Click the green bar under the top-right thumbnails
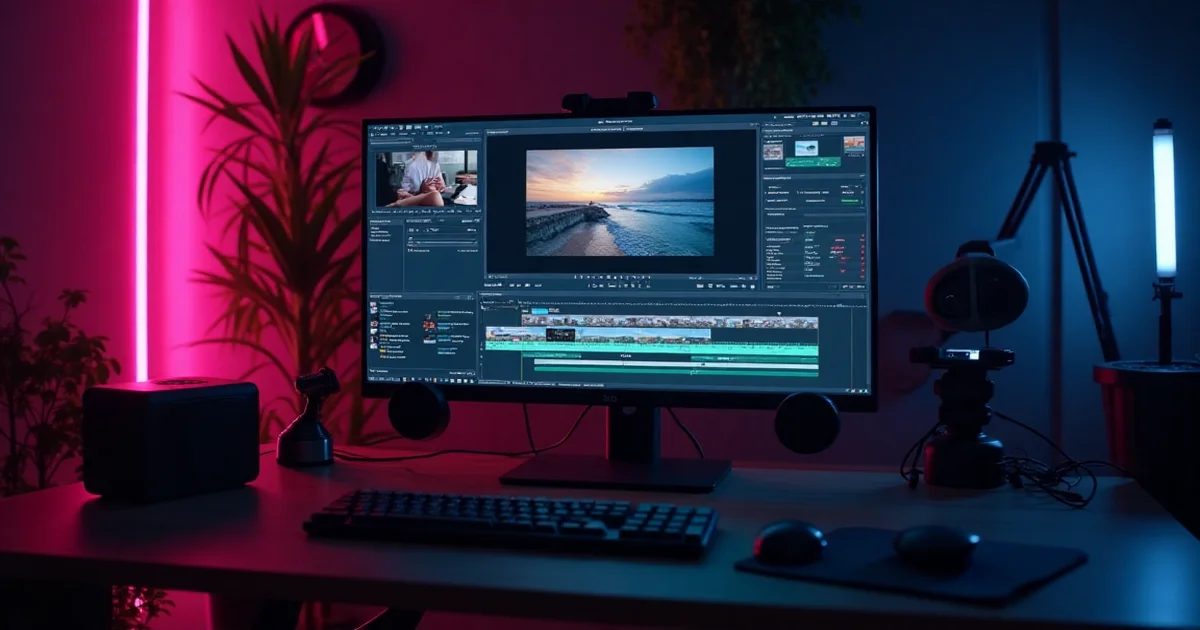1200x630 pixels. (x=812, y=162)
